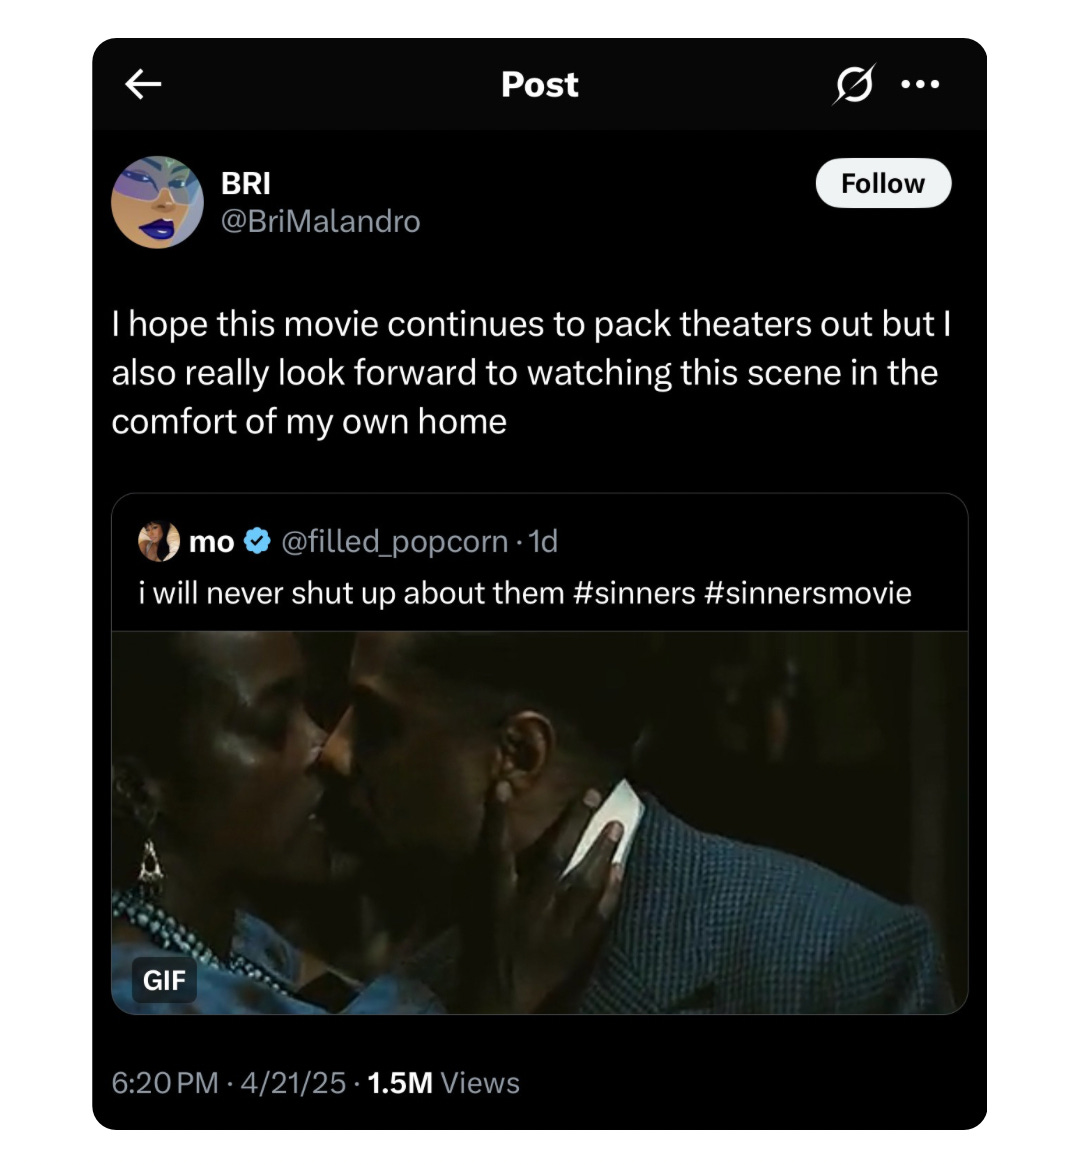This screenshot has width=1080, height=1165.
Task: Click the Post header title
Action: 539,84
